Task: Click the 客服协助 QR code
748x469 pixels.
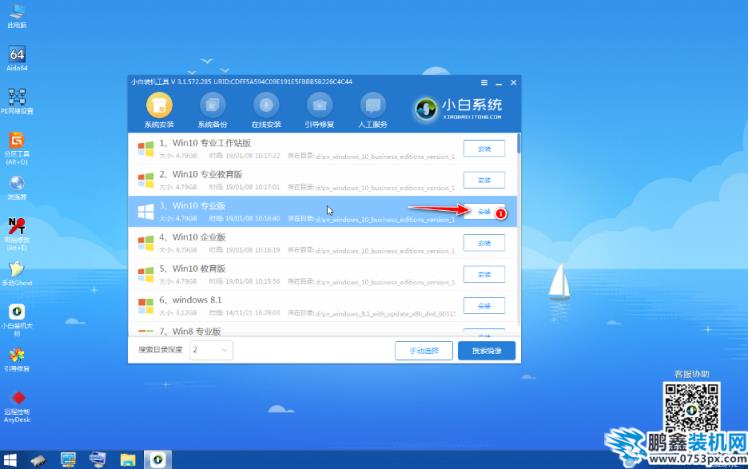Action: coord(691,408)
